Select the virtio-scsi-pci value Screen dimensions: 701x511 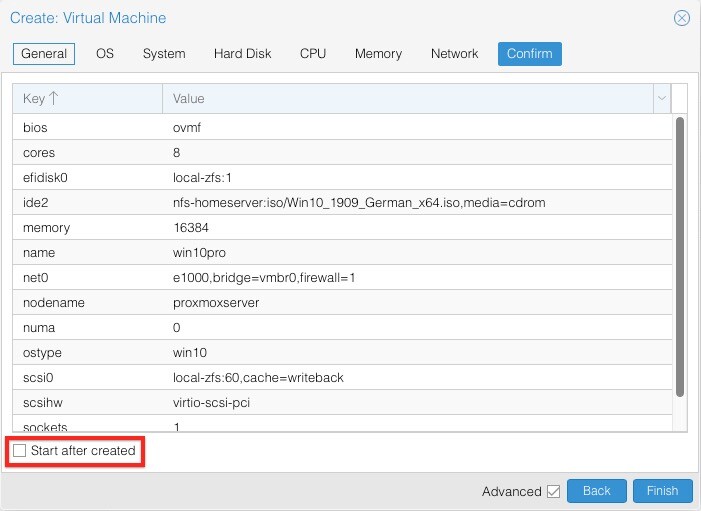pyautogui.click(x=211, y=403)
